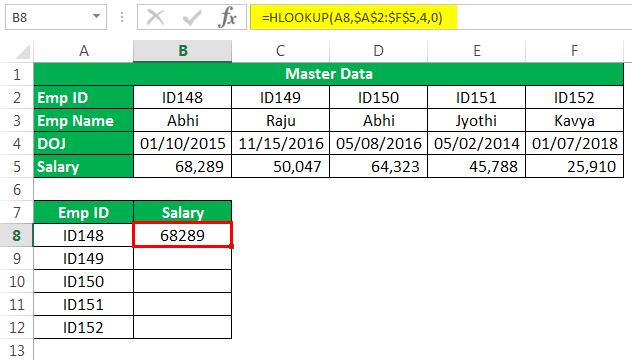632x360 pixels.
Task: Click the Select All corner triangle
Action: click(x=22, y=52)
